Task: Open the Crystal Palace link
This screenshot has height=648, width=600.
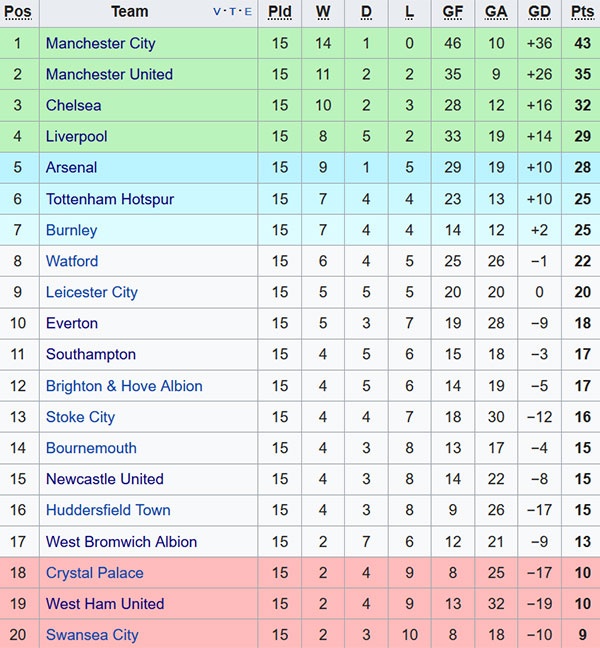Action: pyautogui.click(x=94, y=573)
